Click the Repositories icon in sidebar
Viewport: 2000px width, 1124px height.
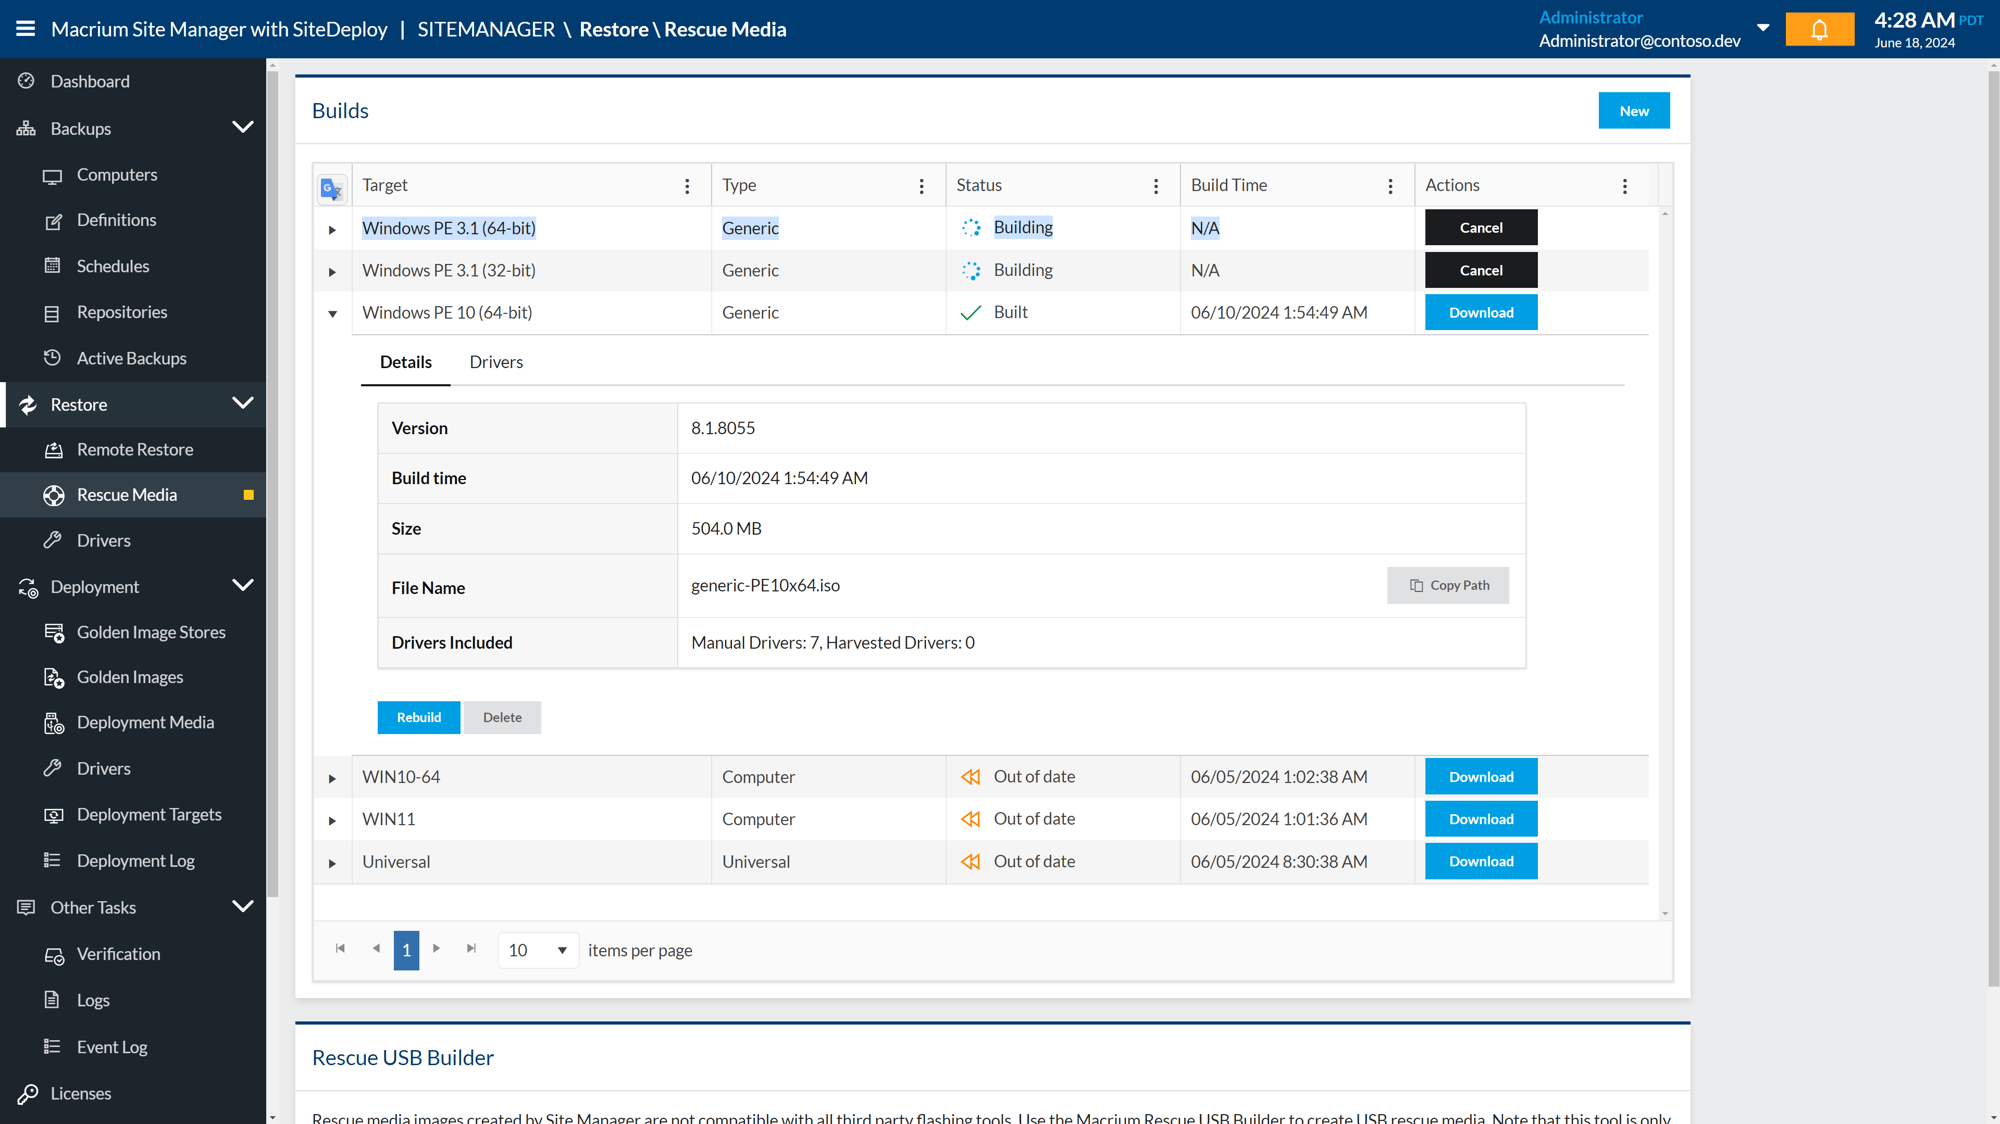coord(53,313)
